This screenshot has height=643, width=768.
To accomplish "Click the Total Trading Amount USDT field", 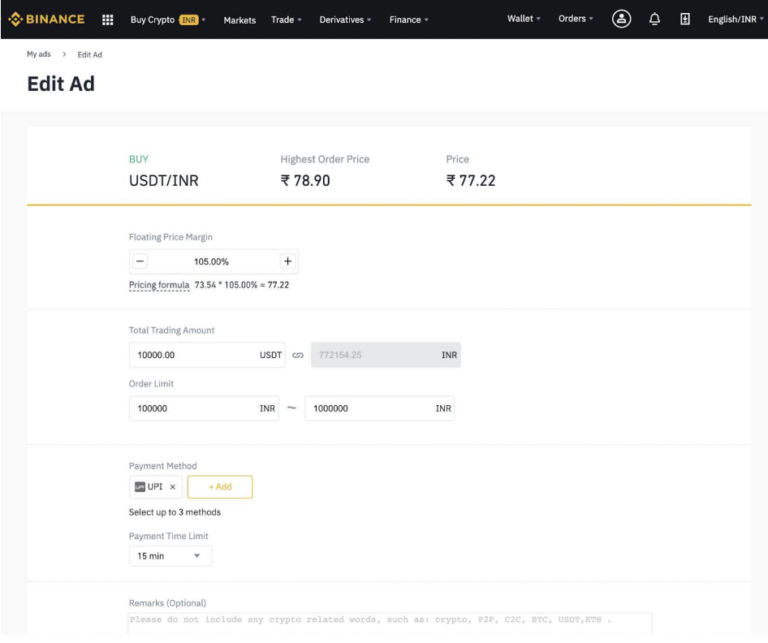I will tap(207, 356).
